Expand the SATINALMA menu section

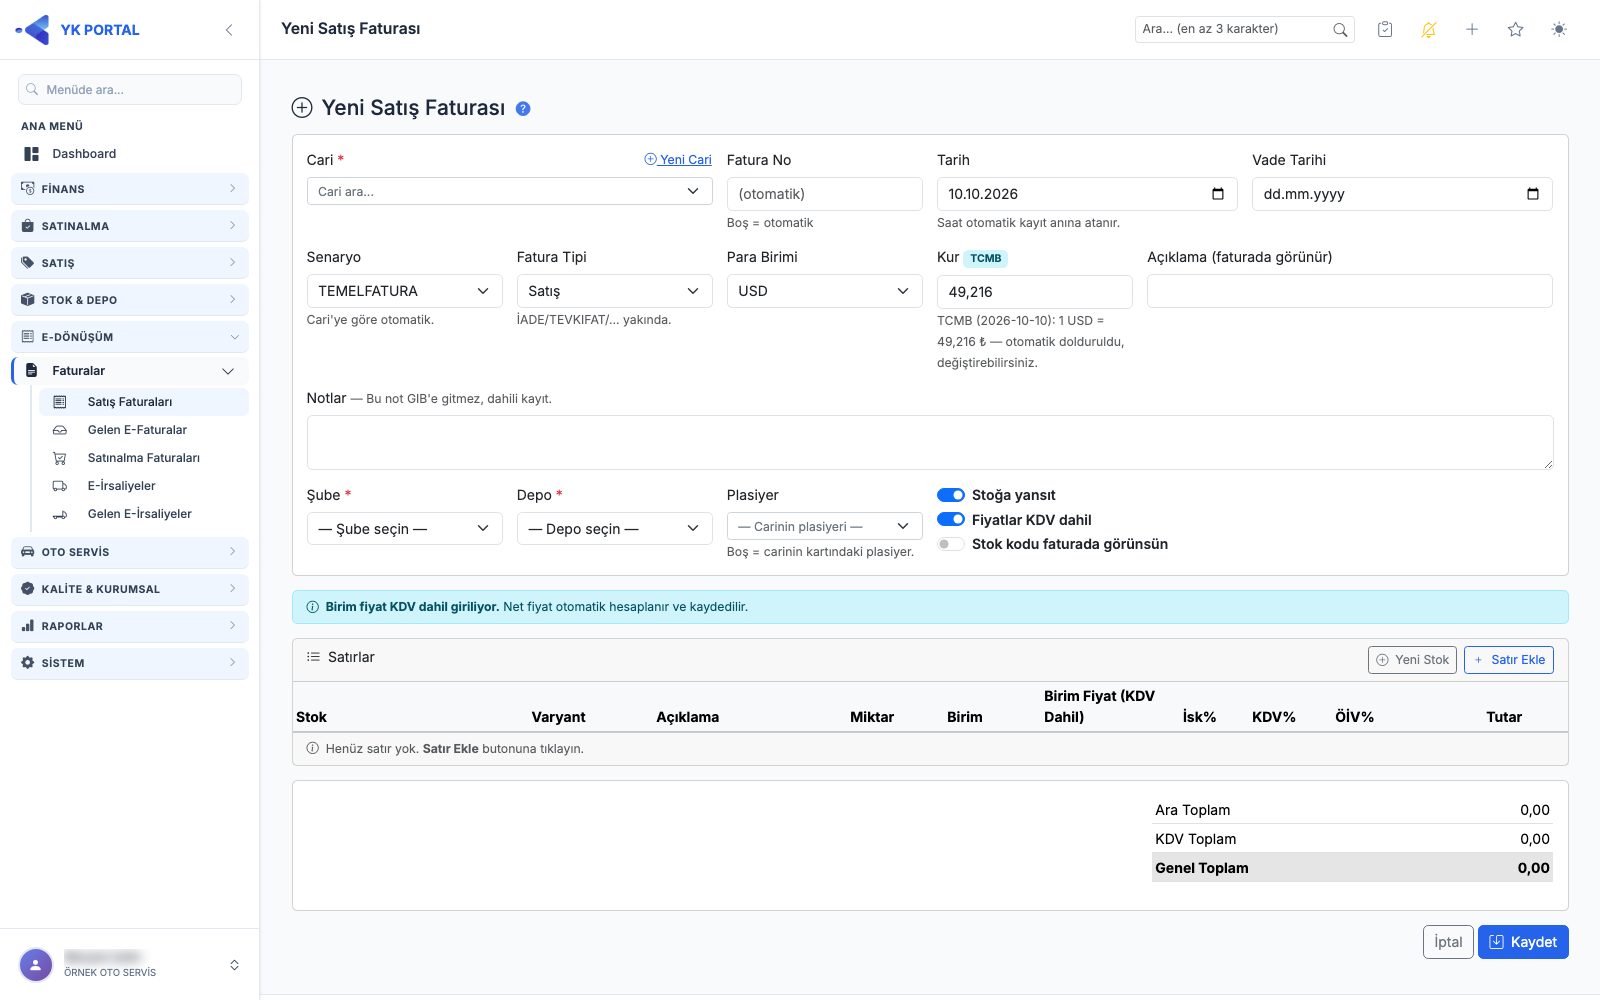tap(130, 226)
